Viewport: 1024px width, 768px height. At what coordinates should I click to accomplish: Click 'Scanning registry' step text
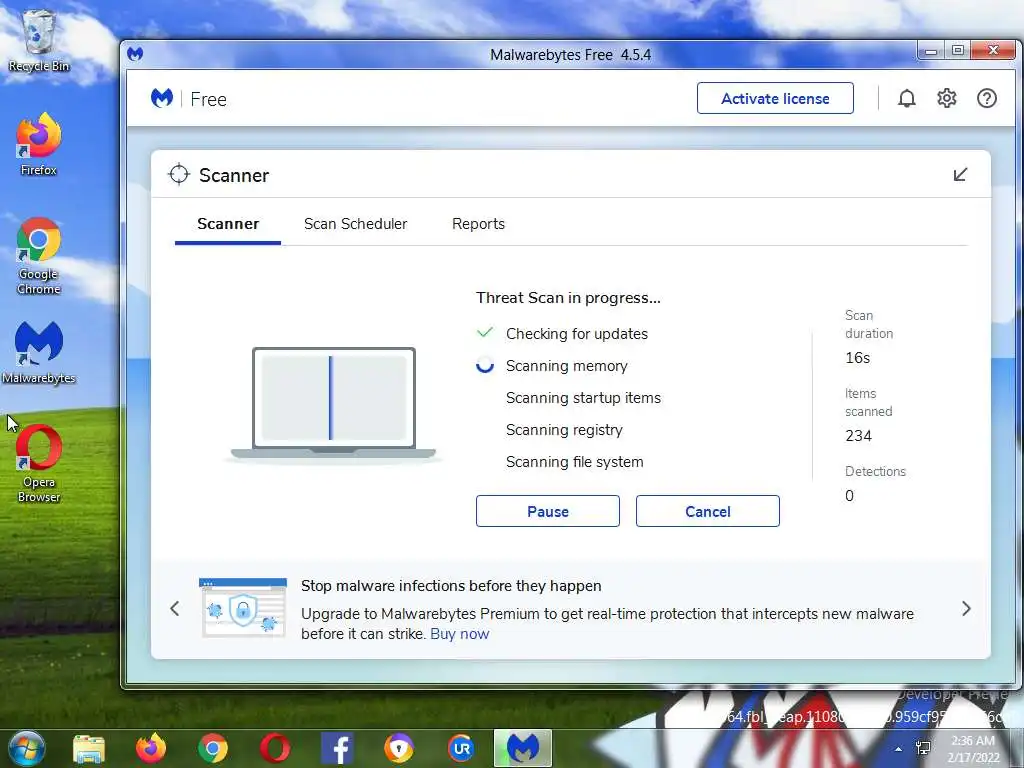(x=564, y=430)
